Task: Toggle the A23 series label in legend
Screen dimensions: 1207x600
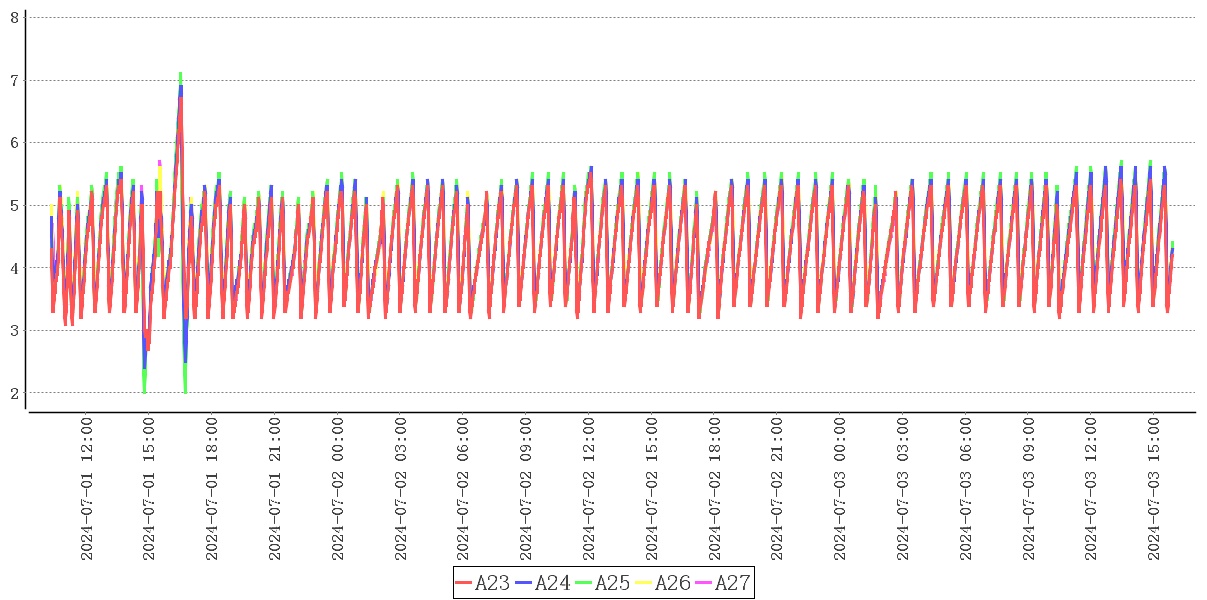Action: (x=493, y=583)
